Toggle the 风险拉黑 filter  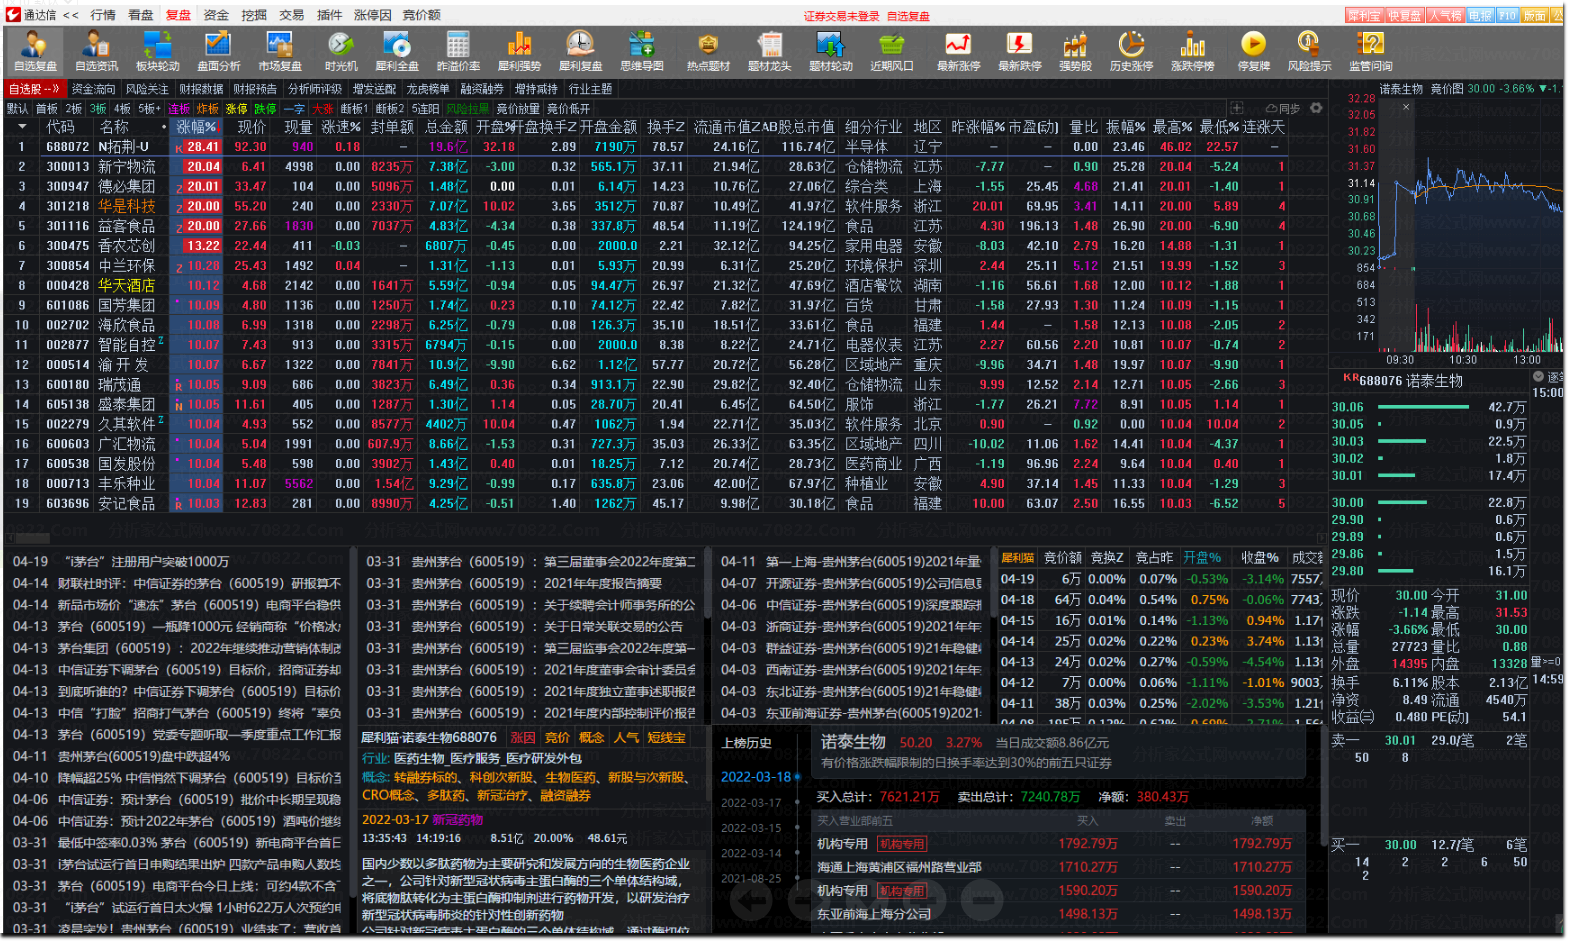[x=467, y=108]
